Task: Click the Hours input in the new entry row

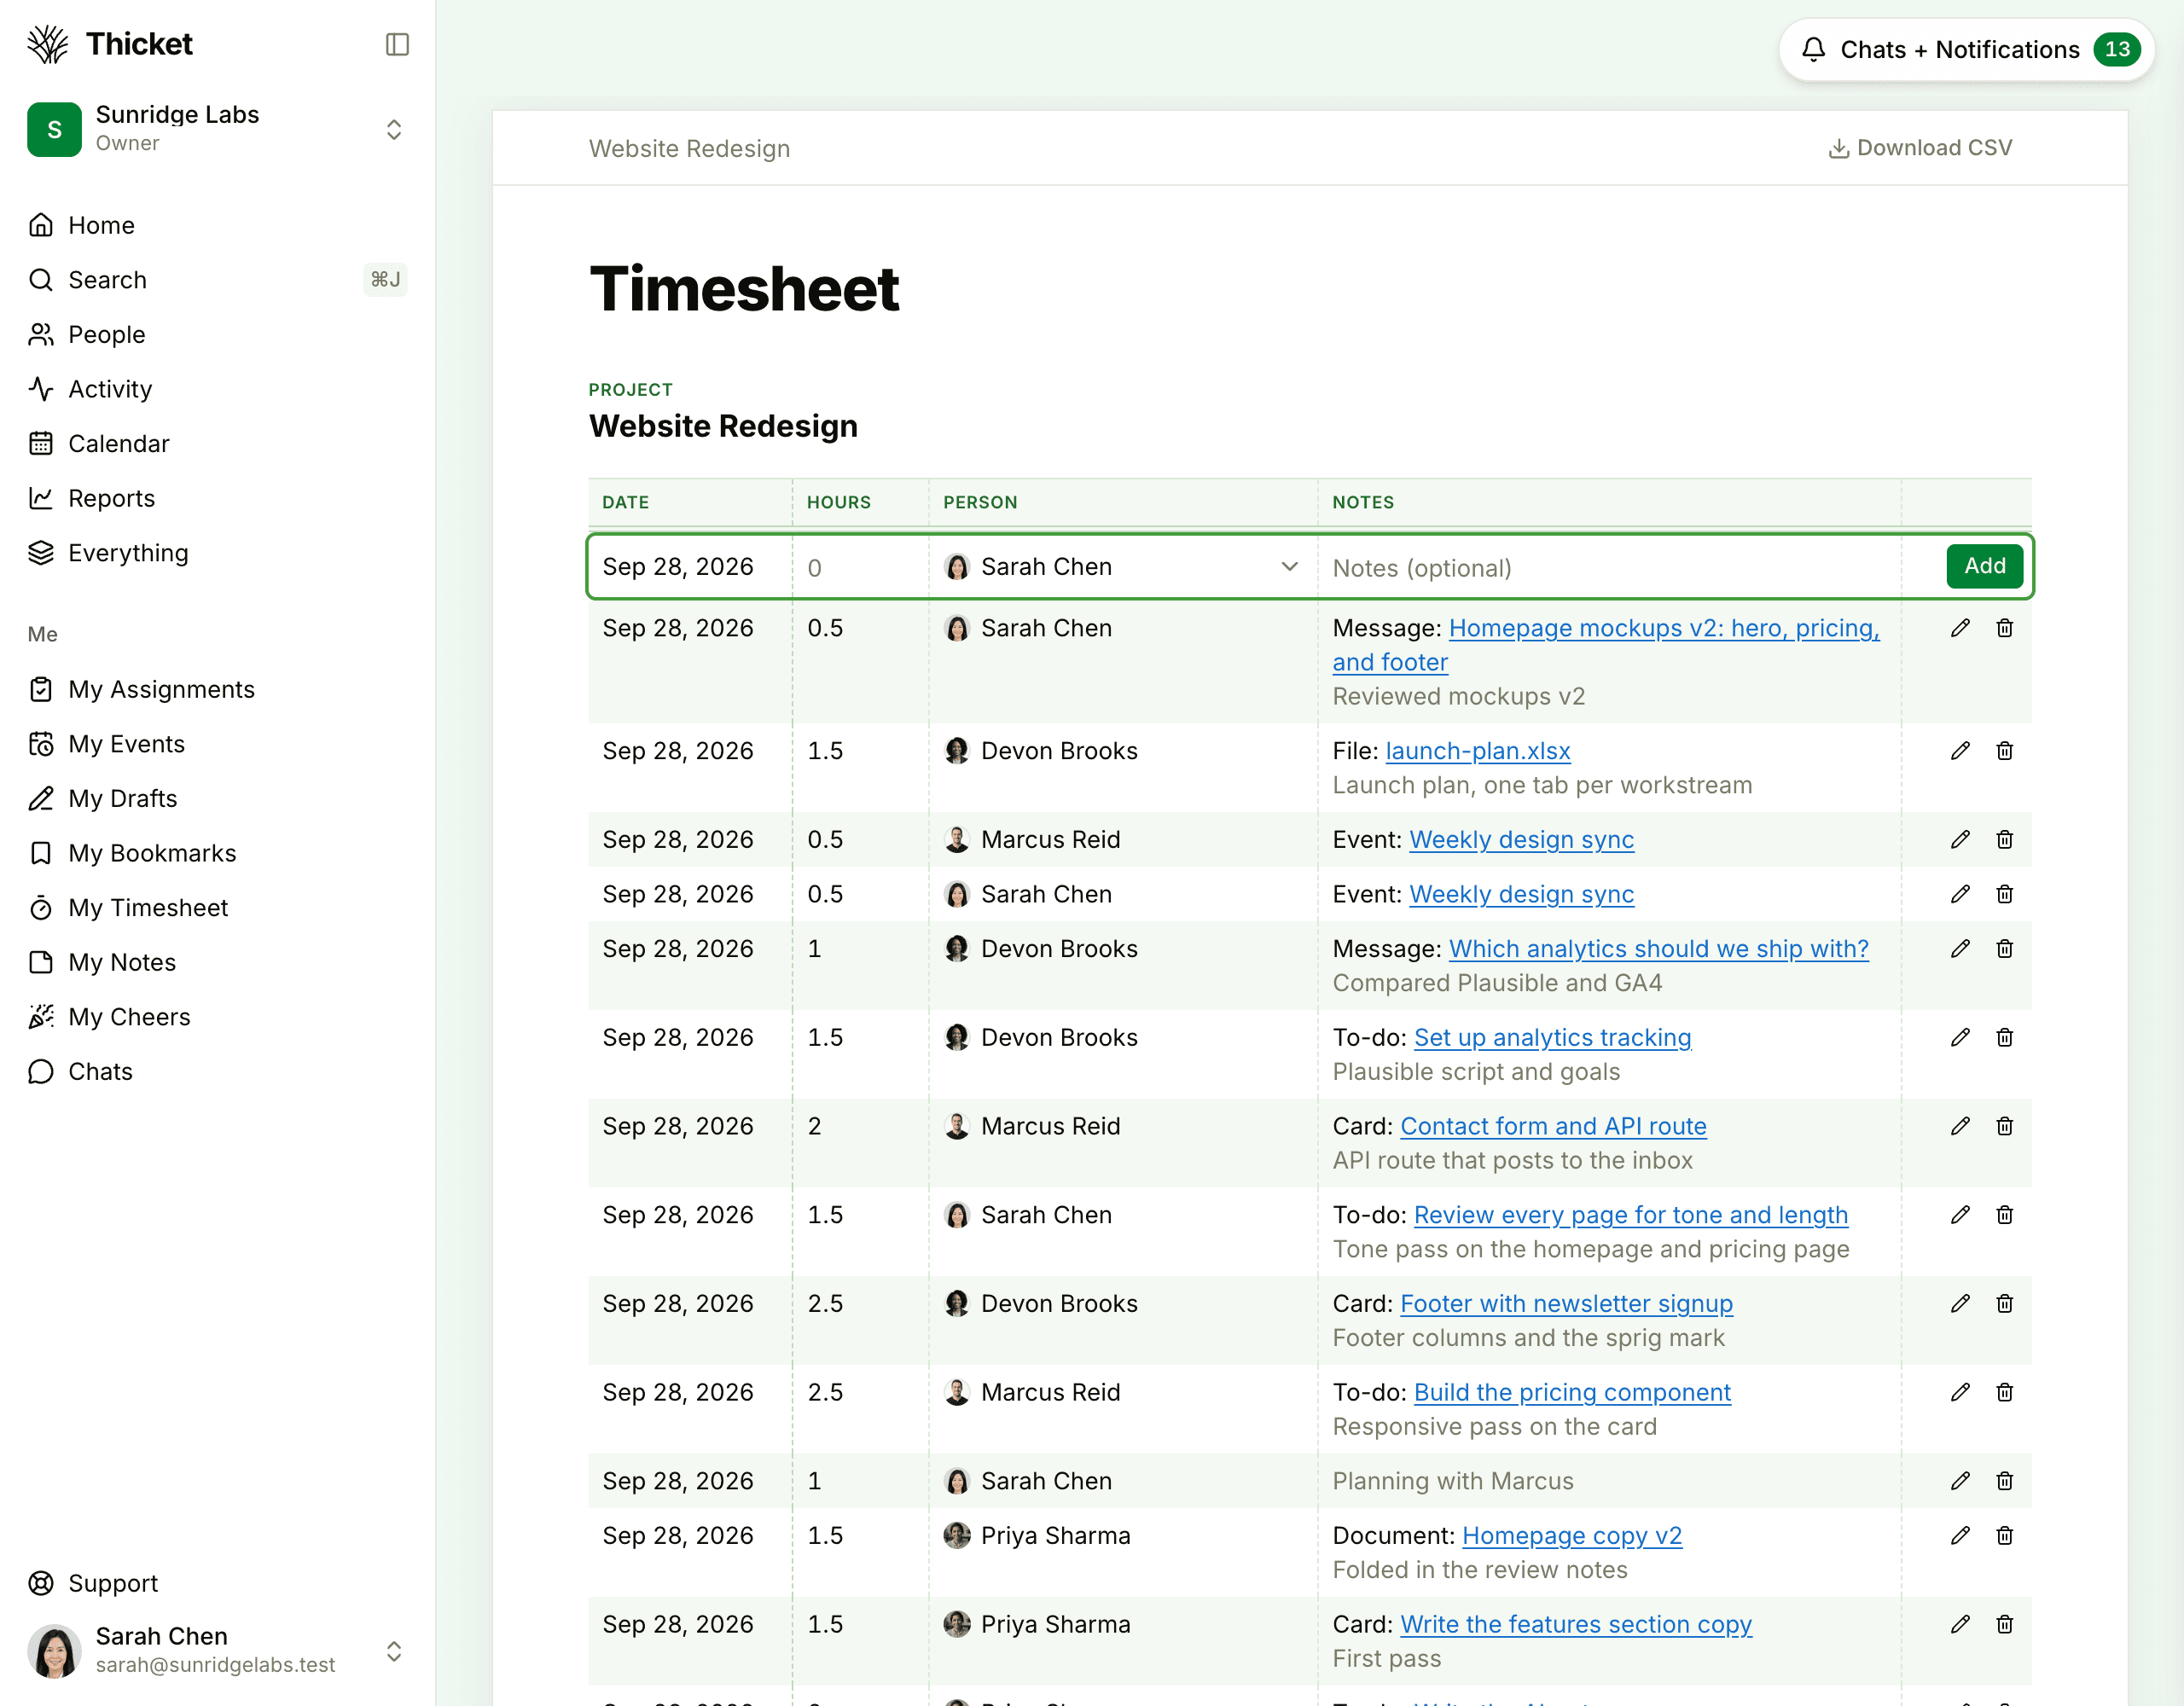Action: click(x=861, y=567)
